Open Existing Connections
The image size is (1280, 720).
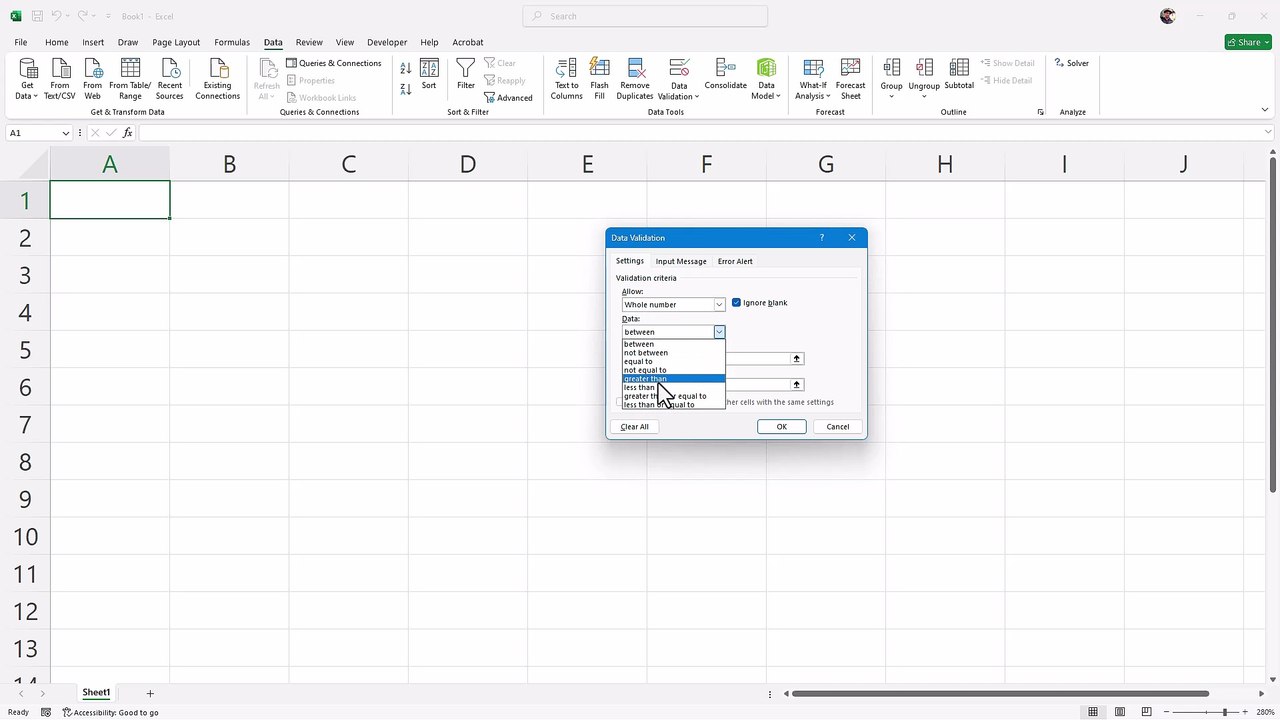(x=218, y=79)
